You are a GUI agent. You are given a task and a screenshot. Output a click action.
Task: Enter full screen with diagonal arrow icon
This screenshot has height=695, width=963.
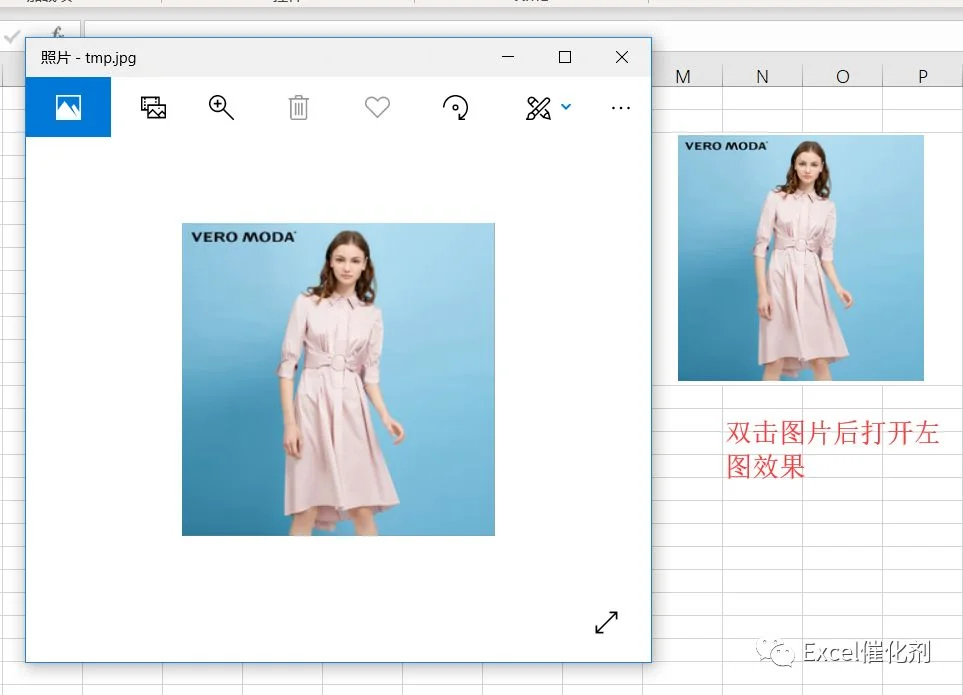coord(607,622)
